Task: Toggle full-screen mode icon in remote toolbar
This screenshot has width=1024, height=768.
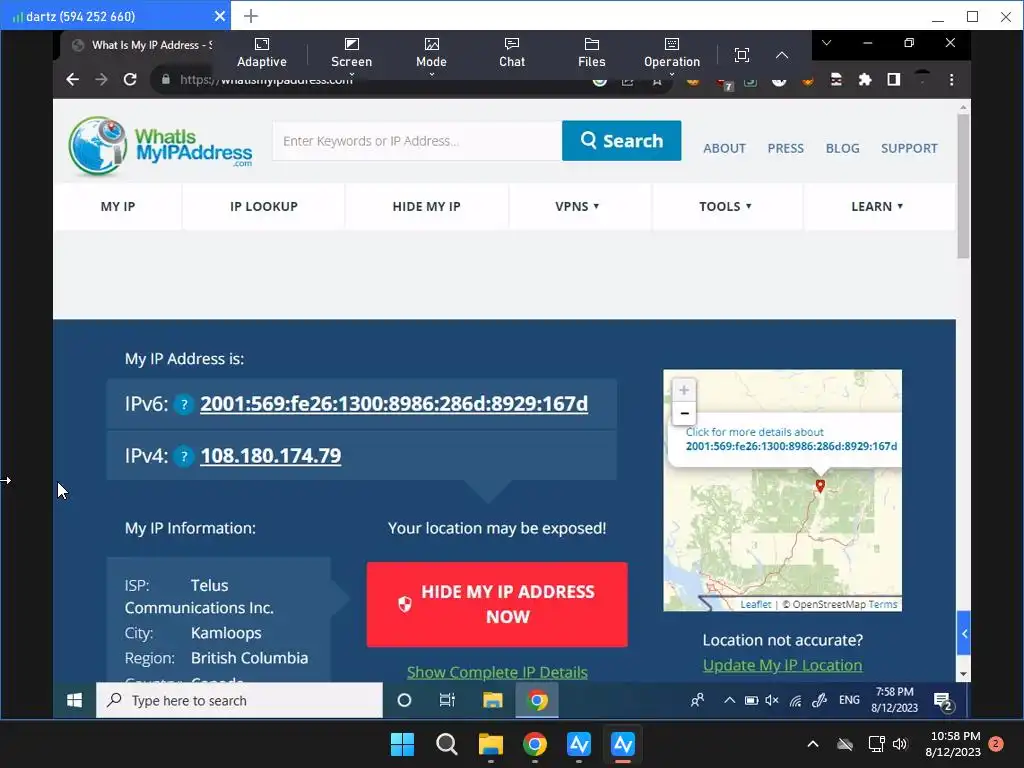Action: tap(741, 55)
